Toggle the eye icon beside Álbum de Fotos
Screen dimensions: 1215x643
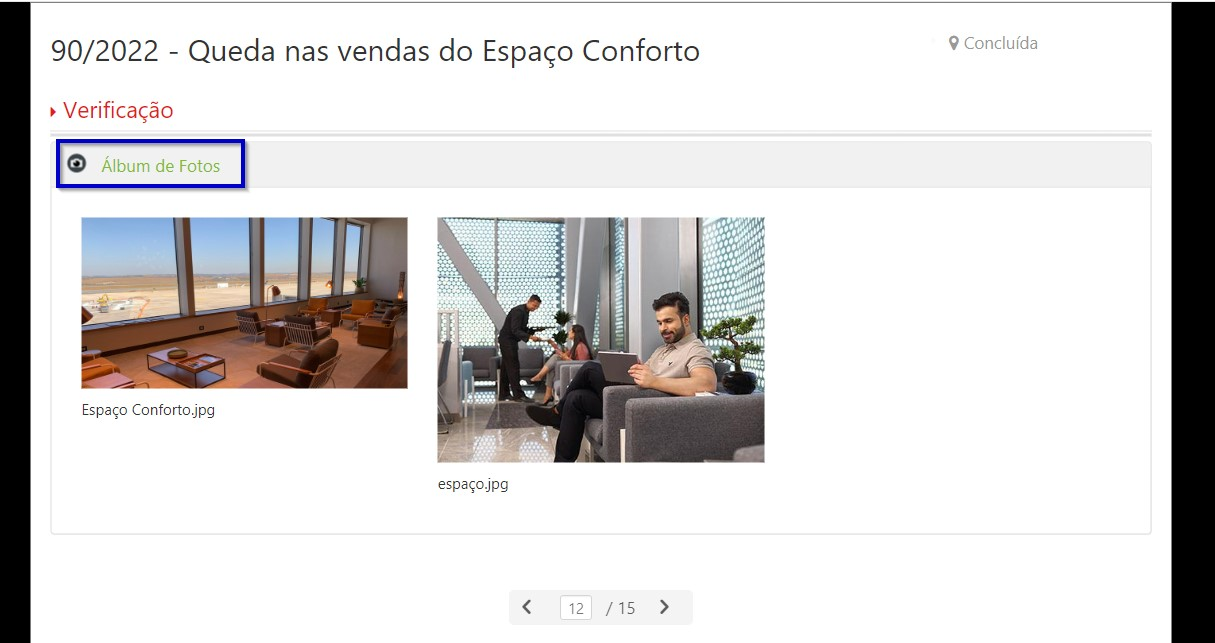click(x=76, y=164)
